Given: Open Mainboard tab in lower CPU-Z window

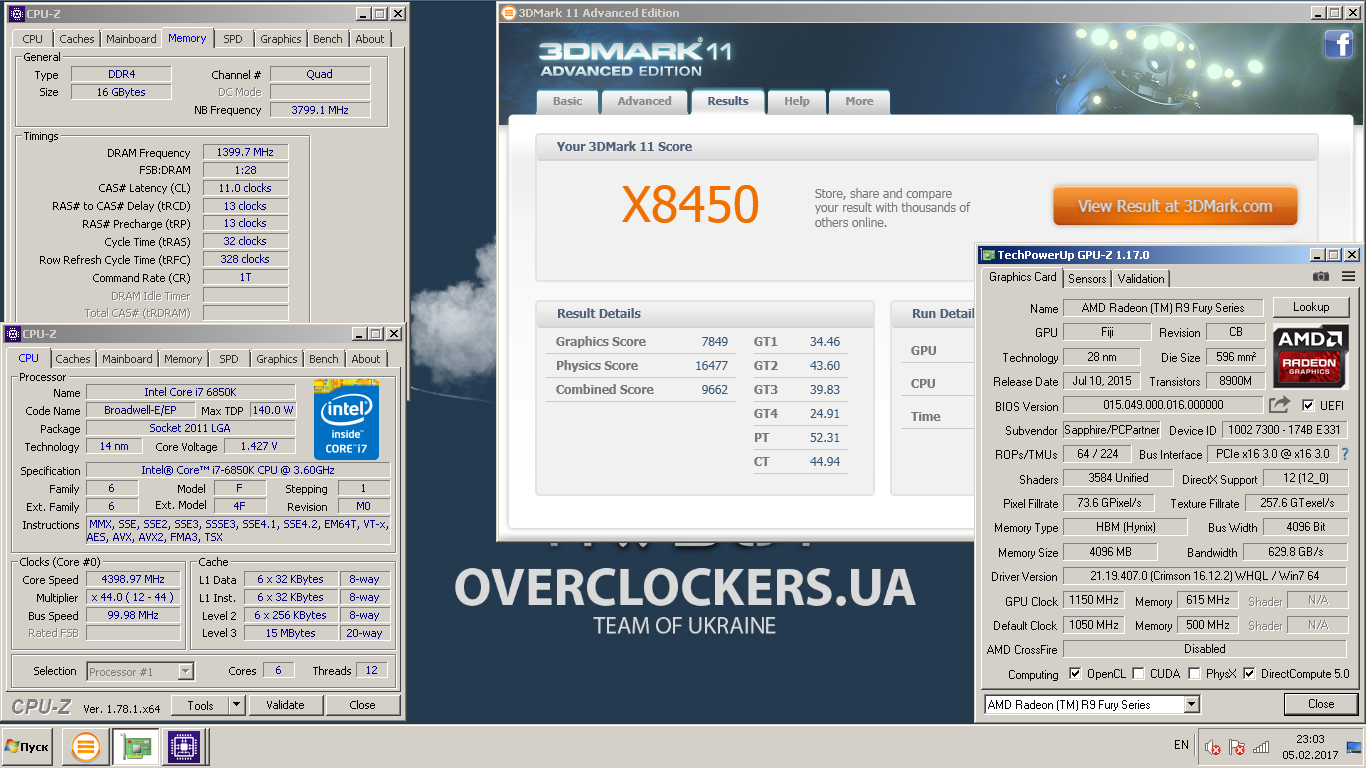Looking at the screenshot, I should 127,359.
